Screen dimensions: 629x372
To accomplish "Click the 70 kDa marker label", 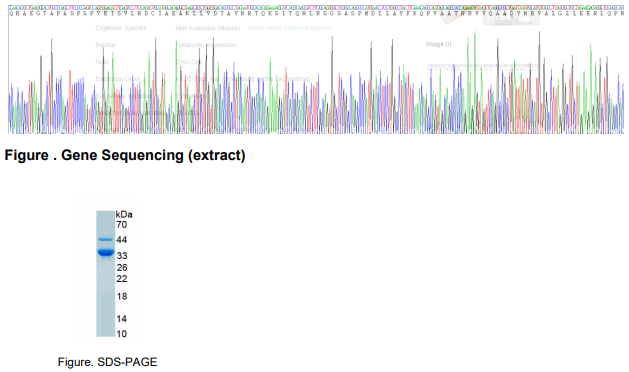I will pos(122,224).
